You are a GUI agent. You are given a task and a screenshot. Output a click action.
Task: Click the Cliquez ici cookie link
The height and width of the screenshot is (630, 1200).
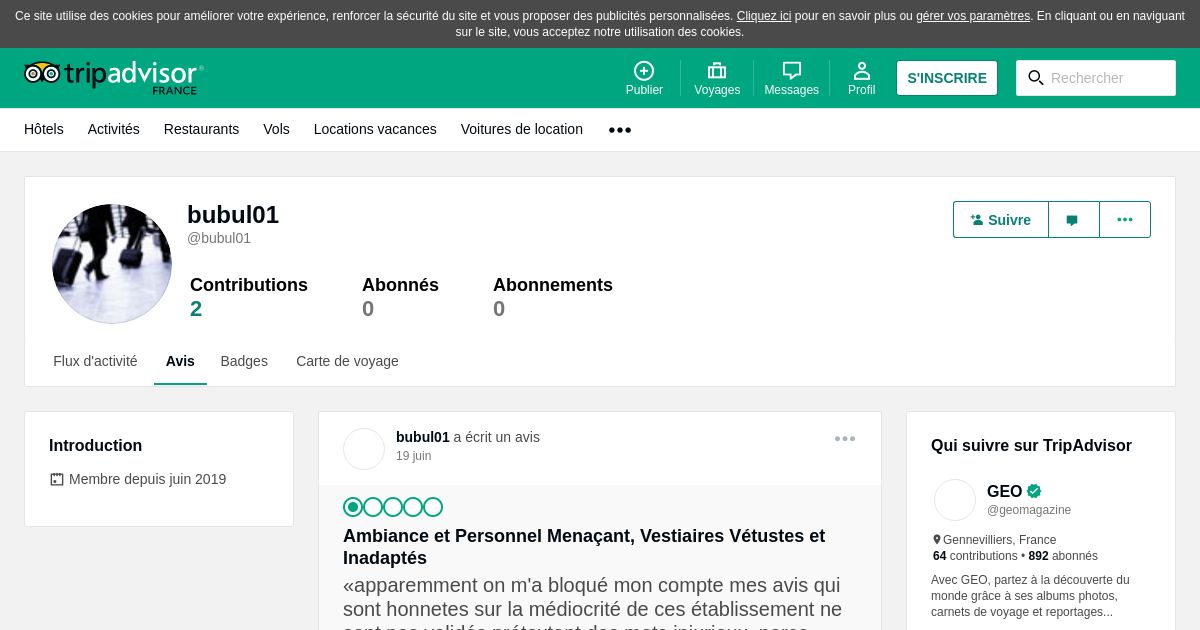(x=764, y=16)
